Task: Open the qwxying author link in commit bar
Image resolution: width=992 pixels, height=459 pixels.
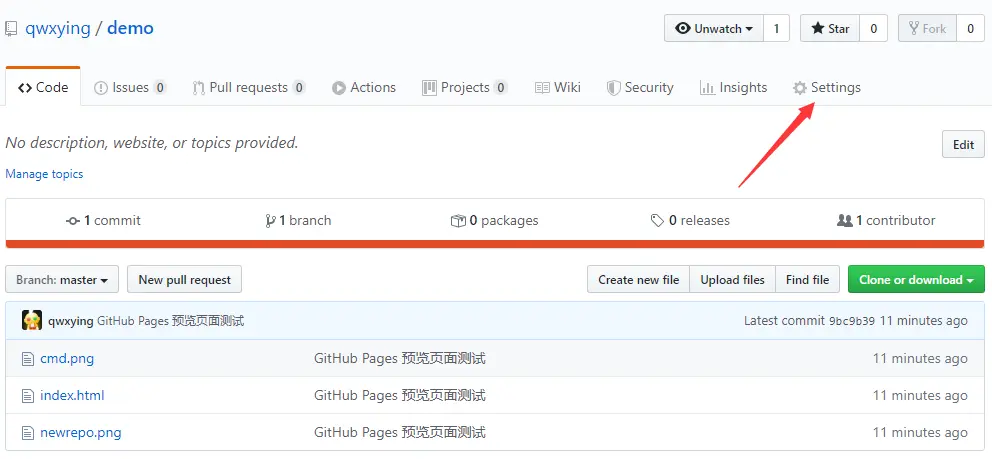Action: tap(70, 321)
